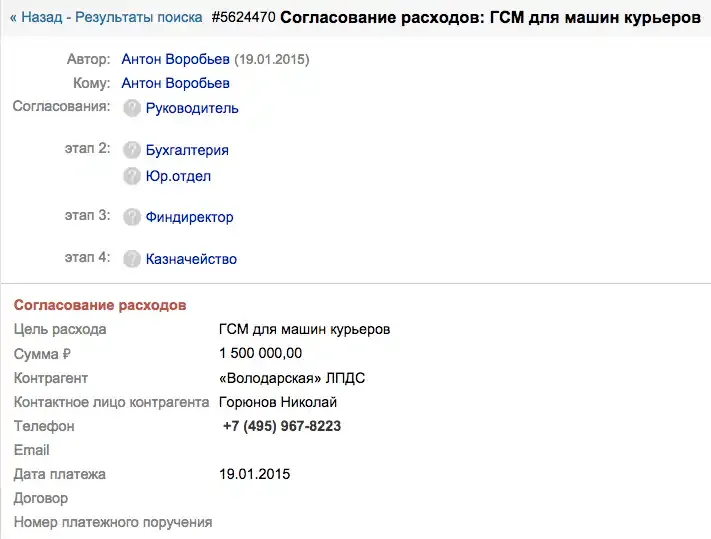The width and height of the screenshot is (711, 539).
Task: Go back via Назад - Результаты поиска link
Action: (106, 17)
